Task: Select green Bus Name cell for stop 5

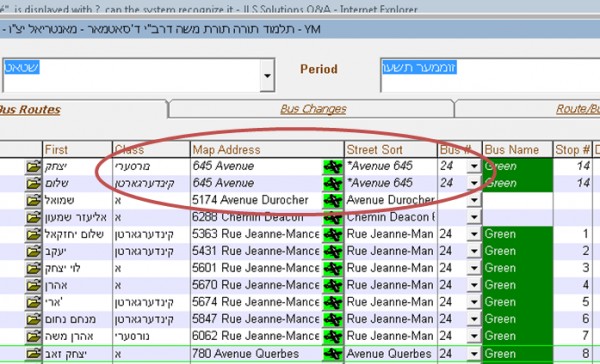Action: (517, 302)
